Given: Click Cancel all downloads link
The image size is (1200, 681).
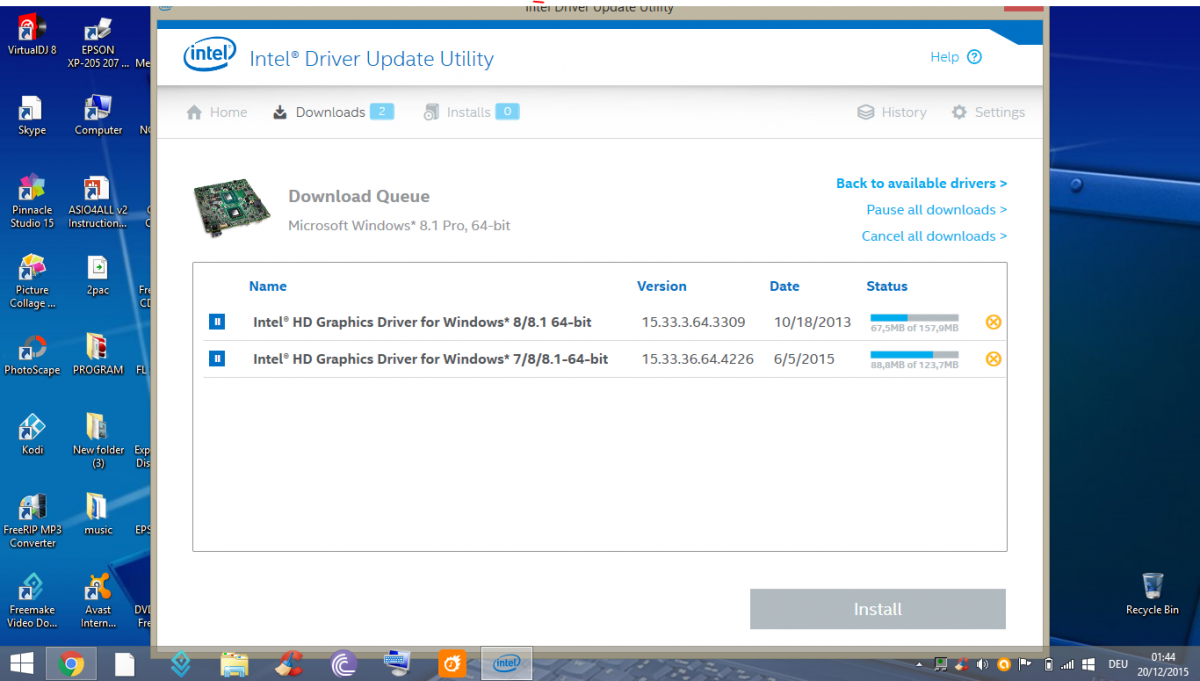Looking at the screenshot, I should click(934, 236).
